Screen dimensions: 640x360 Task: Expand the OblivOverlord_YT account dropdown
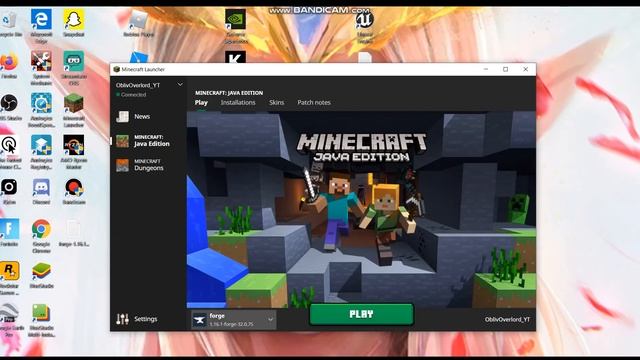(180, 85)
